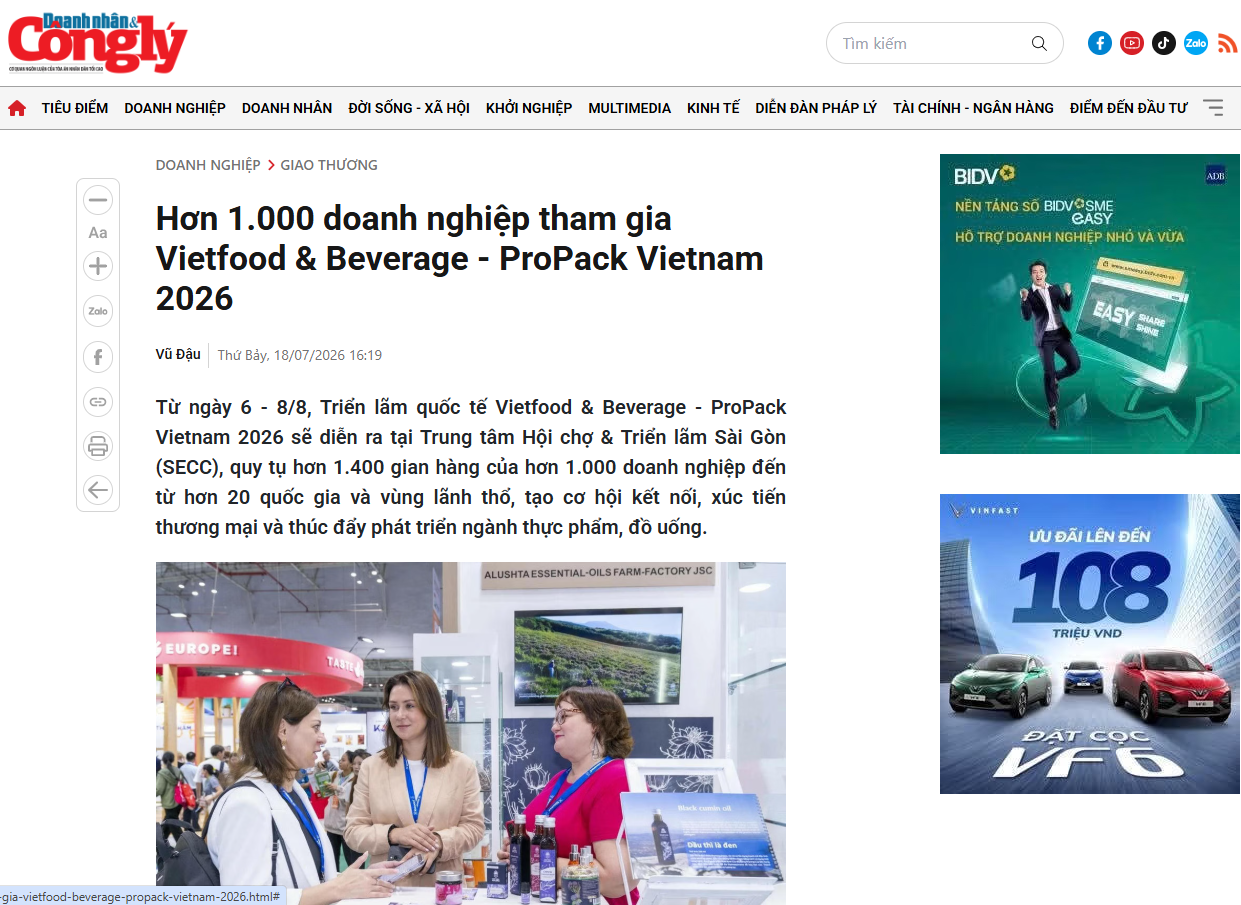Print article using printer icon
The image size is (1241, 905).
point(98,445)
